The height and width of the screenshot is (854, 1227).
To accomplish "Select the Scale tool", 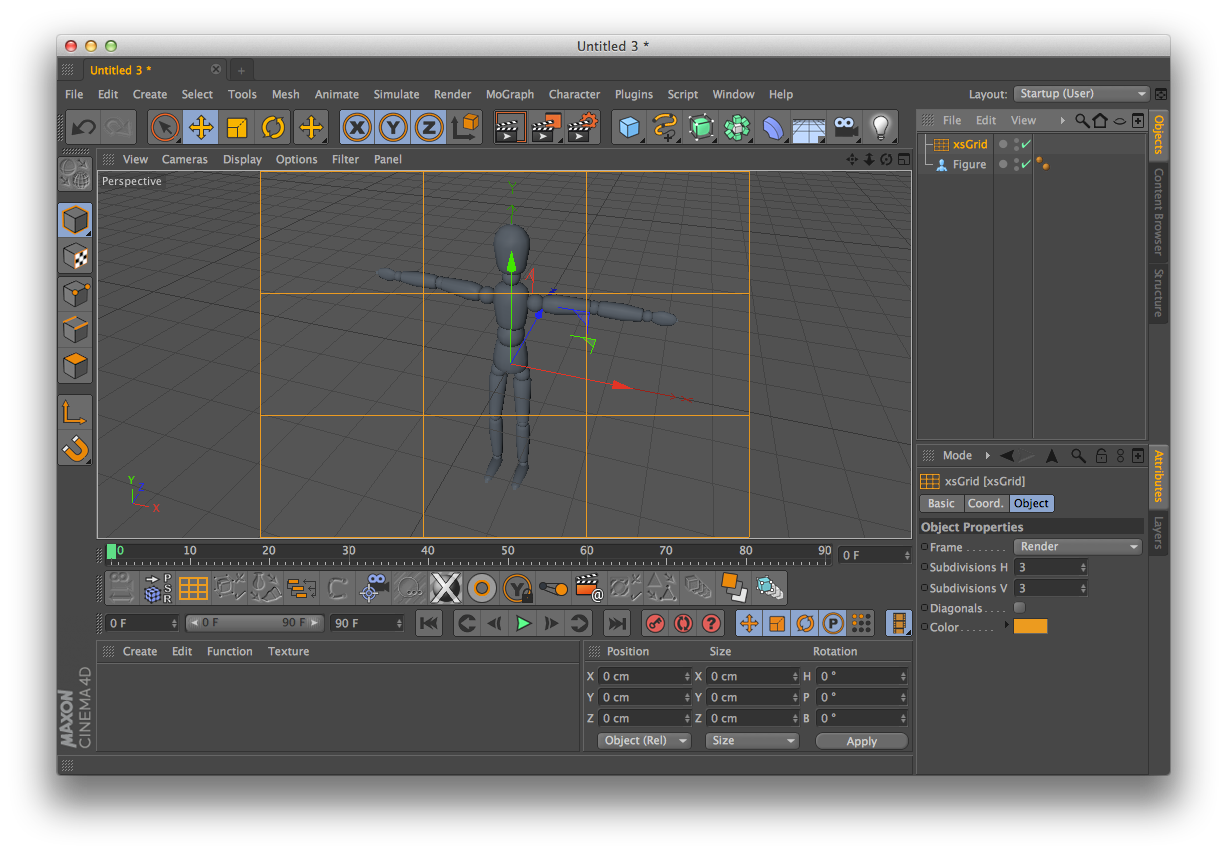I will coord(235,127).
